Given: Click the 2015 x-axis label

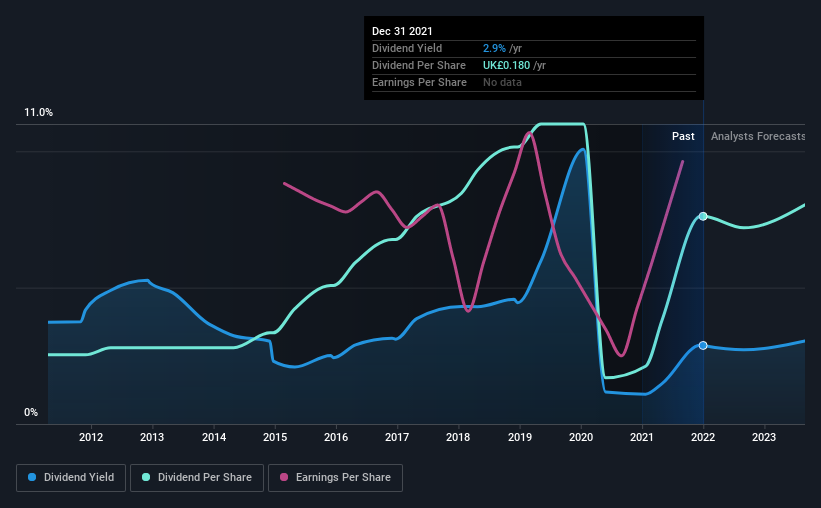Looking at the screenshot, I should point(275,437).
